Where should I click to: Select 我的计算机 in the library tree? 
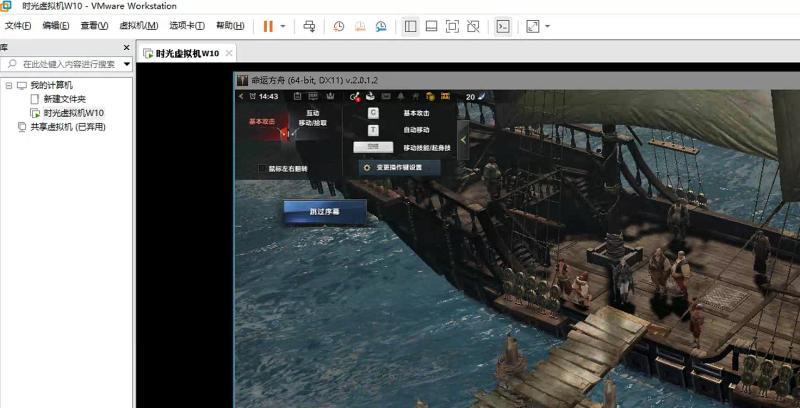(x=52, y=85)
